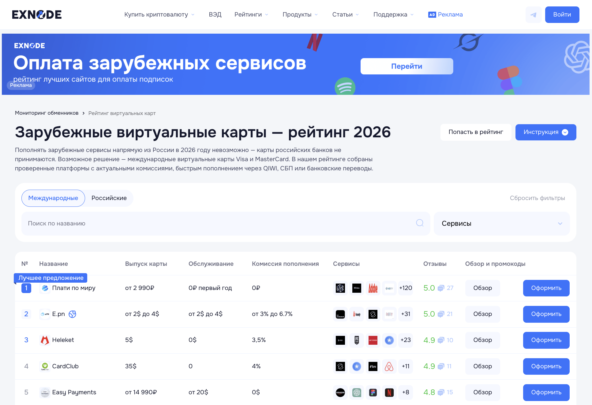Click the EXNODE logo in header
Image resolution: width=592 pixels, height=405 pixels.
pos(37,15)
